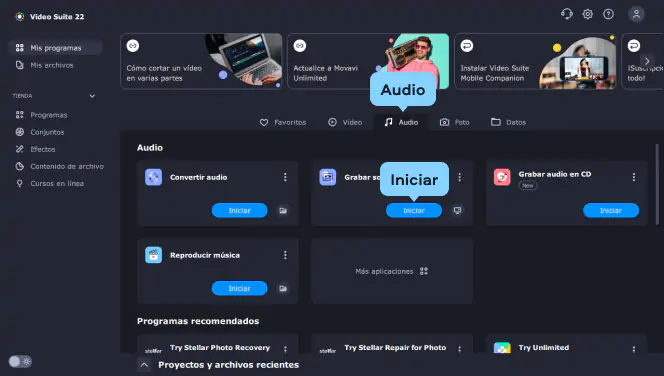664x376 pixels.
Task: Click the 'Programas recomendados' heading
Action: click(198, 321)
